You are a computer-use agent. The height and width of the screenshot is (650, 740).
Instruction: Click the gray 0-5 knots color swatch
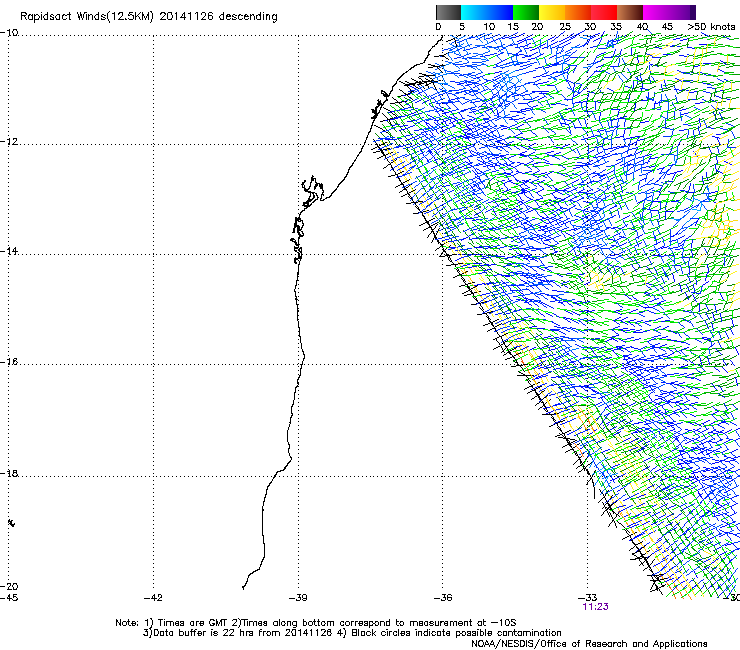point(448,12)
